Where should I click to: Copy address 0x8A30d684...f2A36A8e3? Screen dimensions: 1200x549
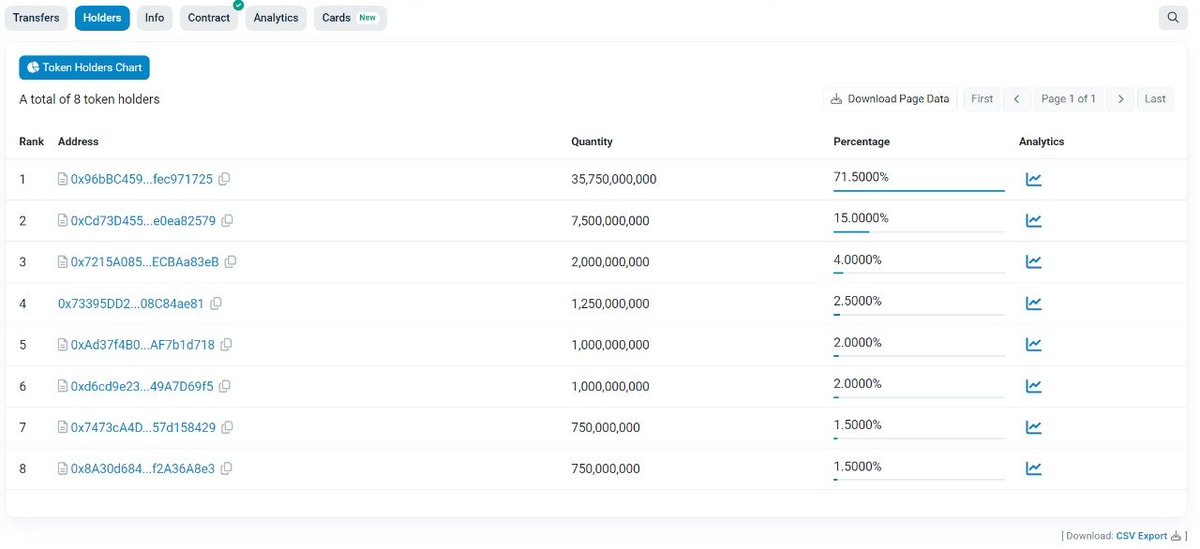coord(226,468)
